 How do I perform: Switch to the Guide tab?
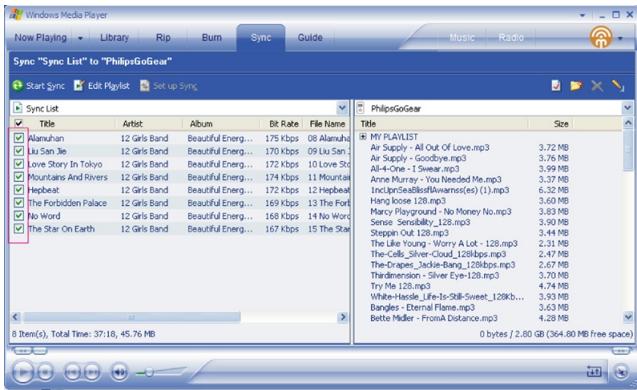click(310, 37)
